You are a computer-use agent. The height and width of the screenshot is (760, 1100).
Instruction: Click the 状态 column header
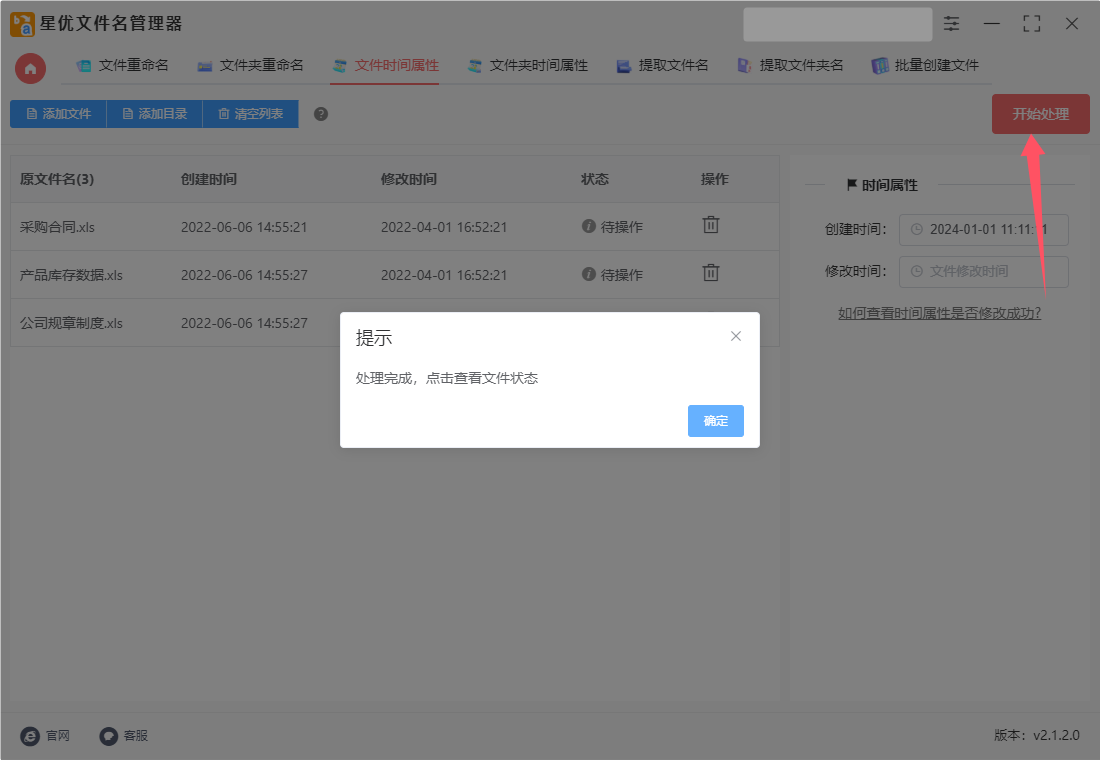click(x=594, y=179)
